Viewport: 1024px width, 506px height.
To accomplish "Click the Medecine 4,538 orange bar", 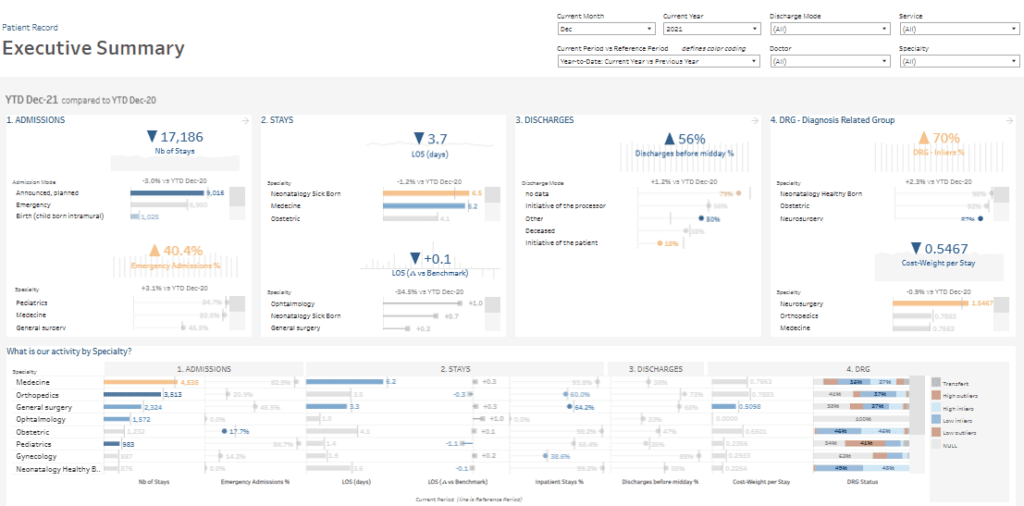I will coord(141,382).
